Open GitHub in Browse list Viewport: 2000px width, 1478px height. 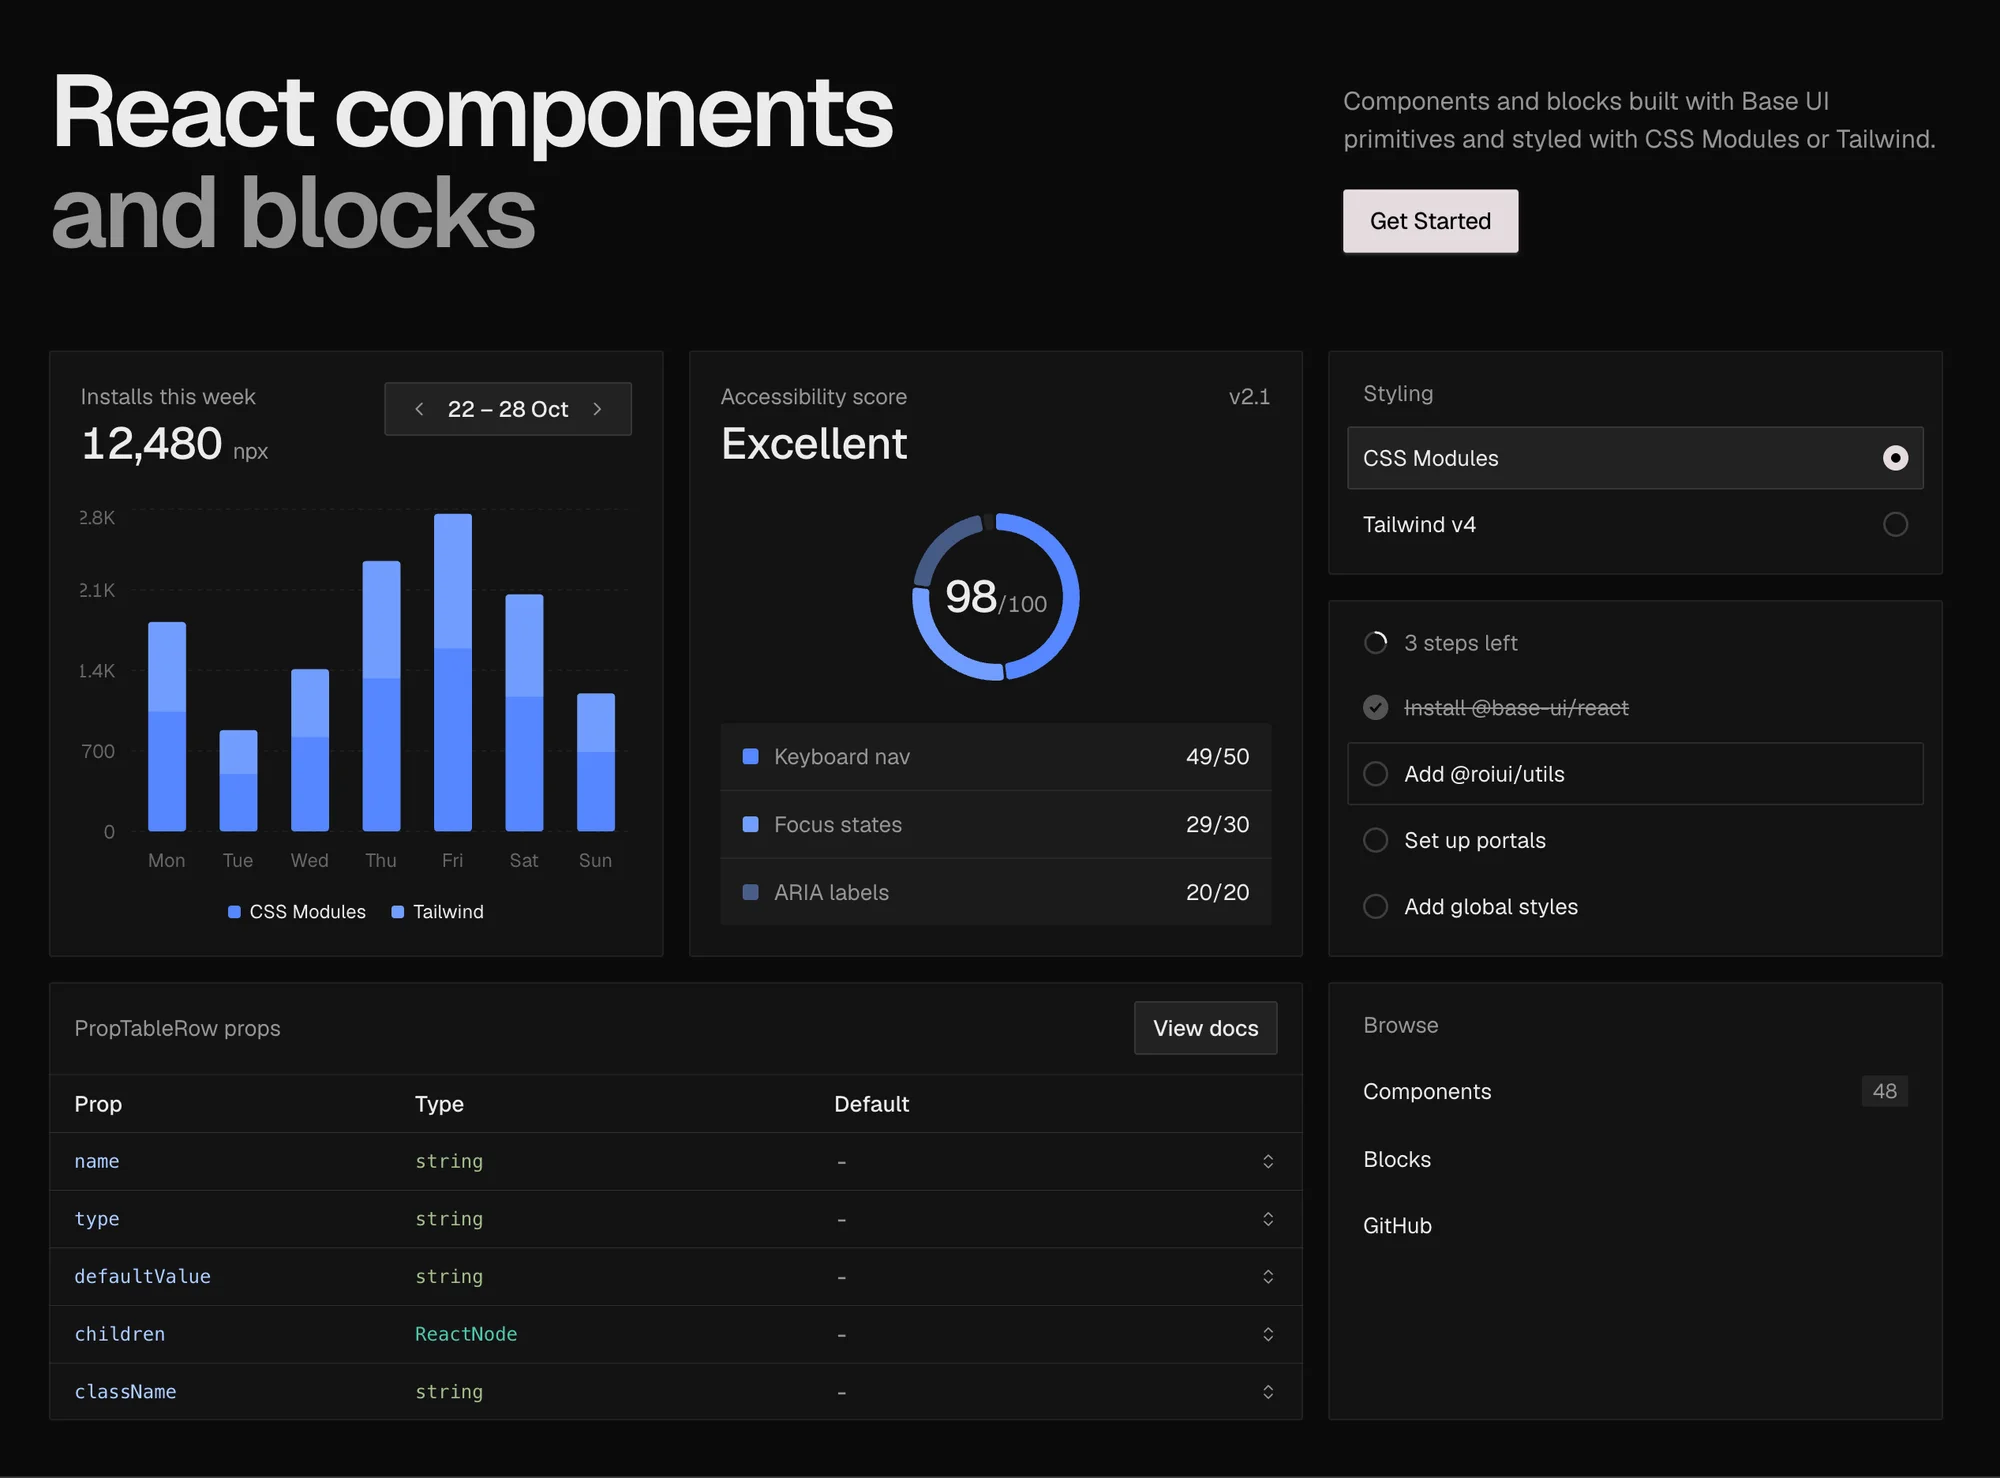(1635, 1225)
